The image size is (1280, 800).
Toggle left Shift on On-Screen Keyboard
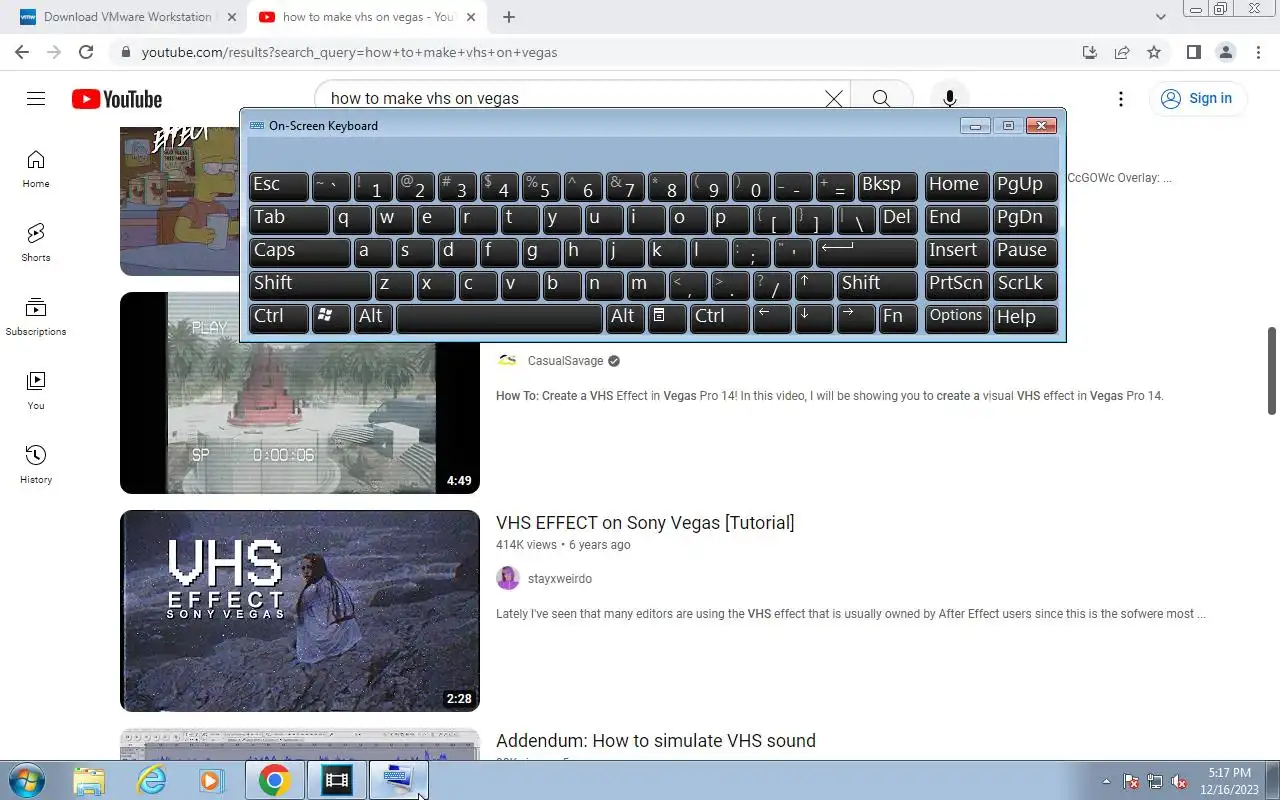pyautogui.click(x=310, y=285)
